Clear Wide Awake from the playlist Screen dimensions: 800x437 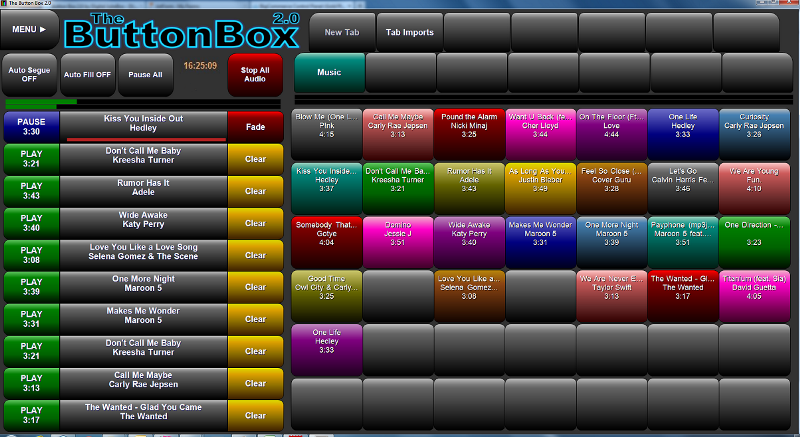pyautogui.click(x=255, y=223)
